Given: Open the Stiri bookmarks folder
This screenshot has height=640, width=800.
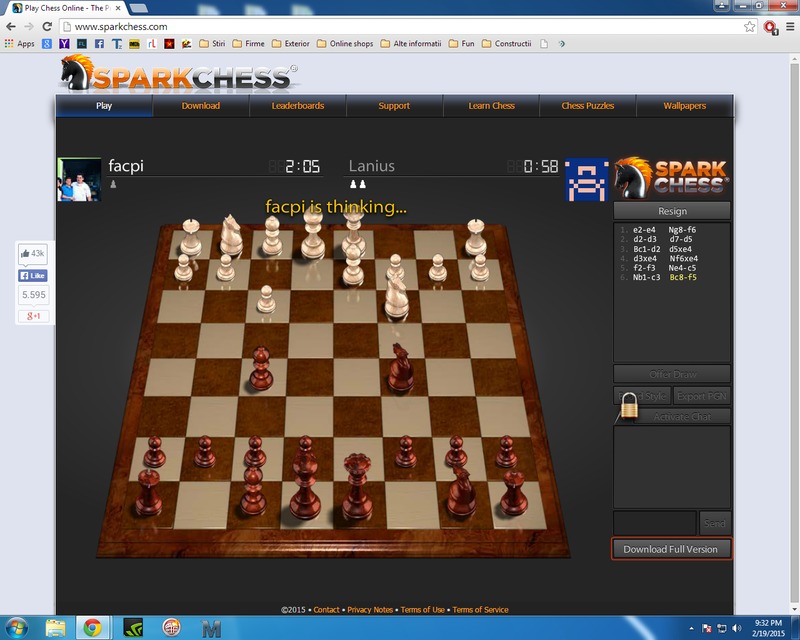Looking at the screenshot, I should click(212, 44).
